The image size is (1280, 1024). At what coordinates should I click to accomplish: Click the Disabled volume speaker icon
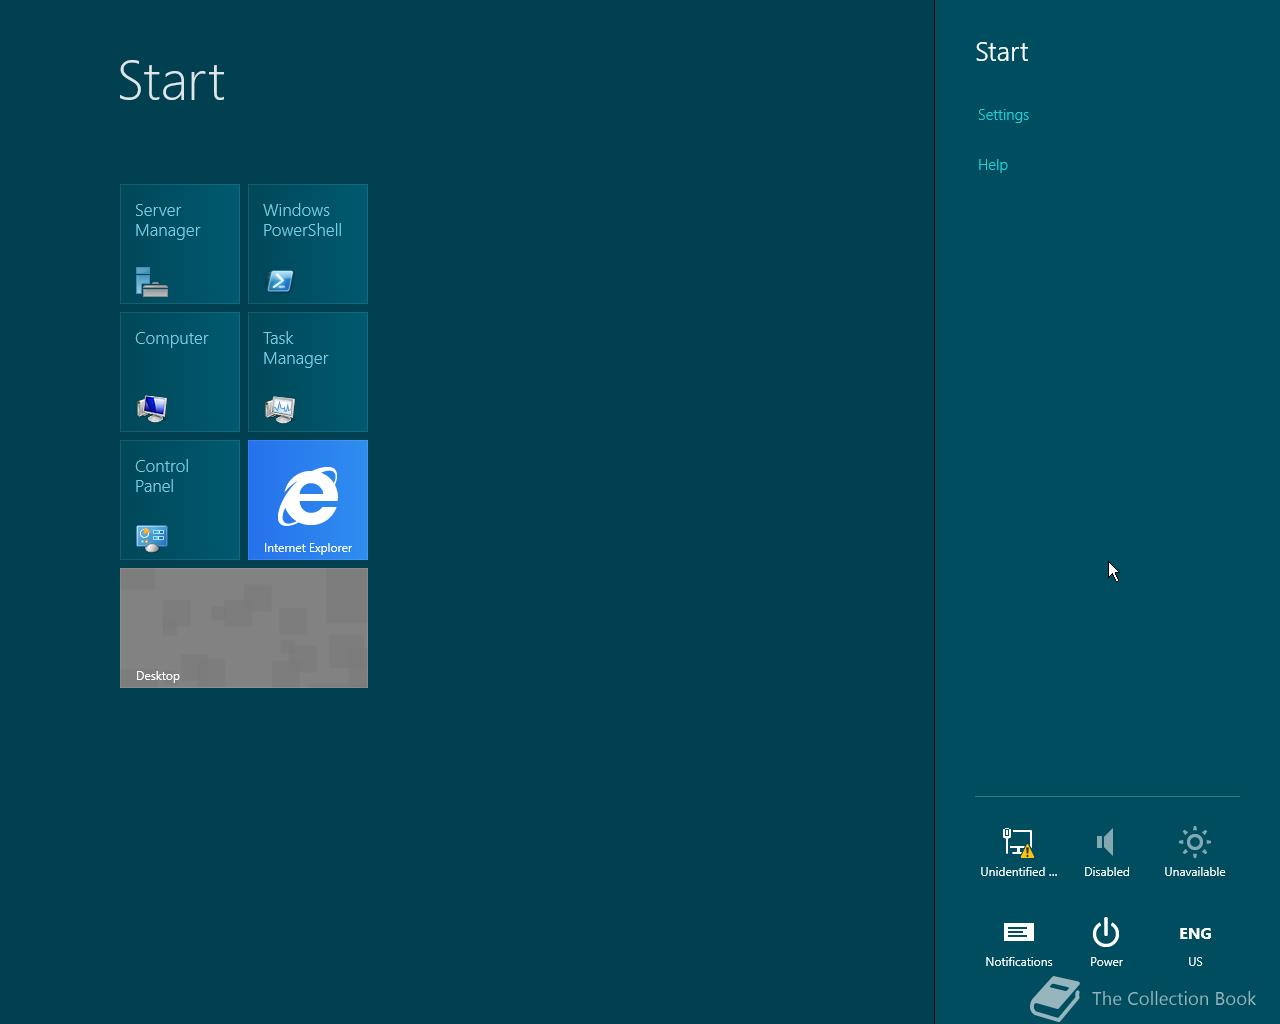pos(1106,852)
